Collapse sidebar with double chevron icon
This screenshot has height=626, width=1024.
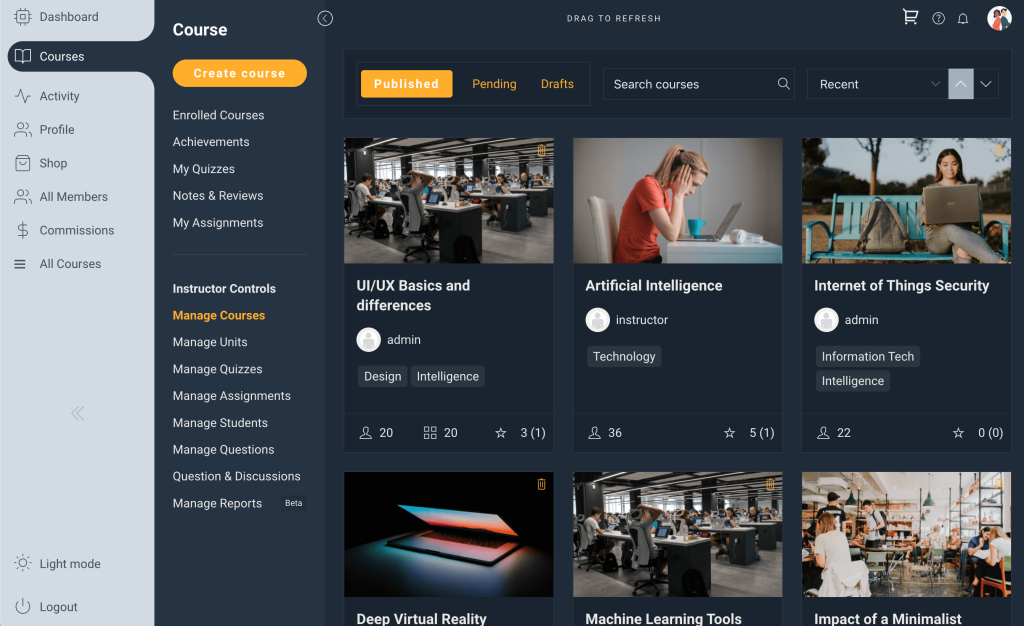78,413
